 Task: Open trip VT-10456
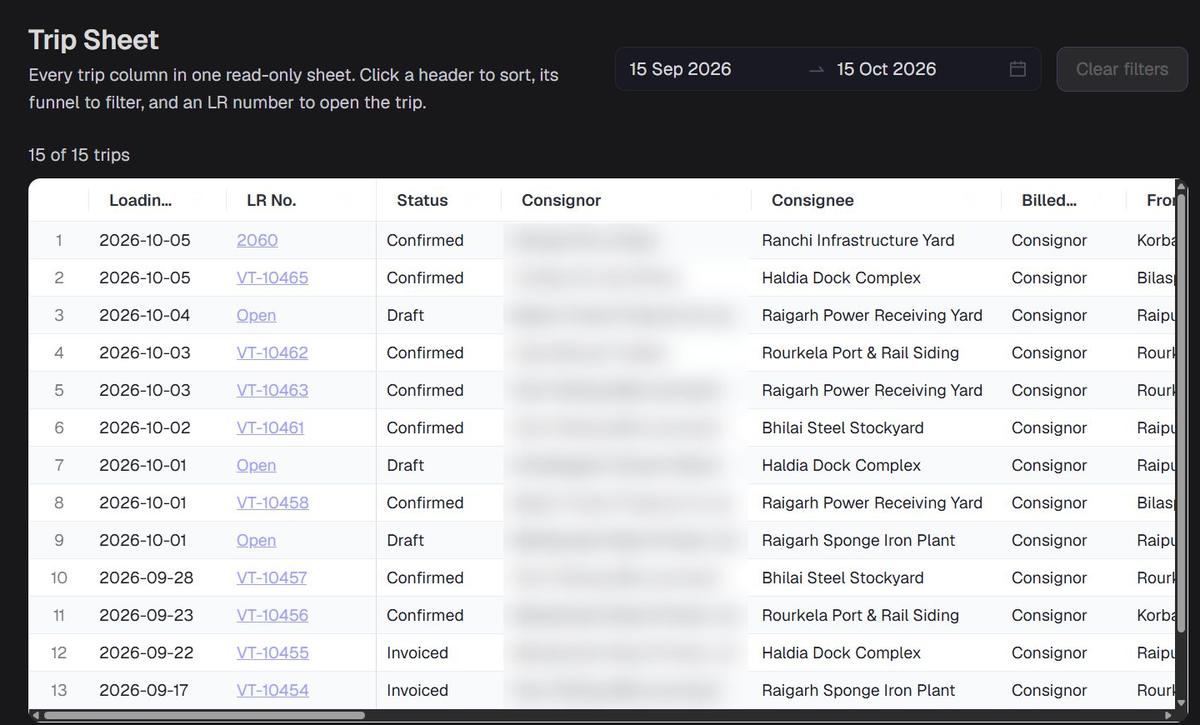pos(272,615)
